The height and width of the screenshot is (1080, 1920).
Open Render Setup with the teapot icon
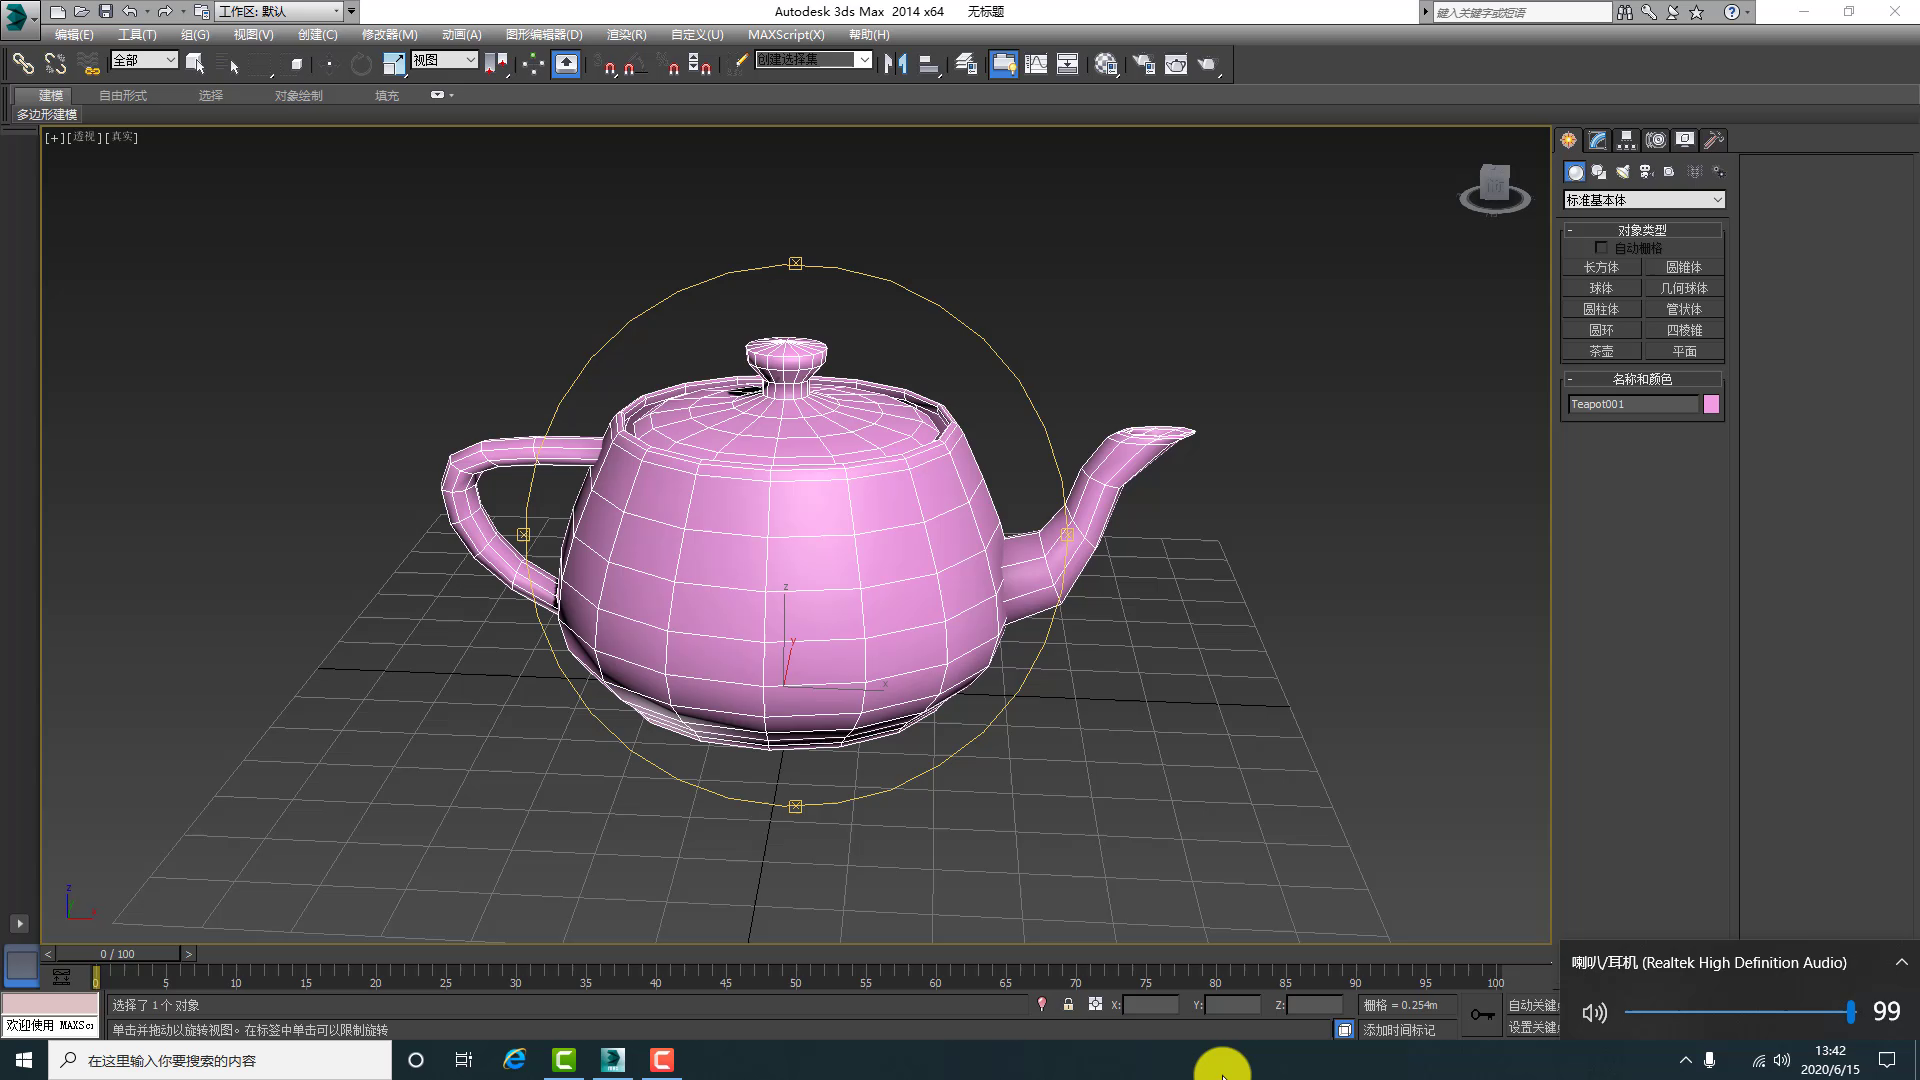(x=1143, y=64)
